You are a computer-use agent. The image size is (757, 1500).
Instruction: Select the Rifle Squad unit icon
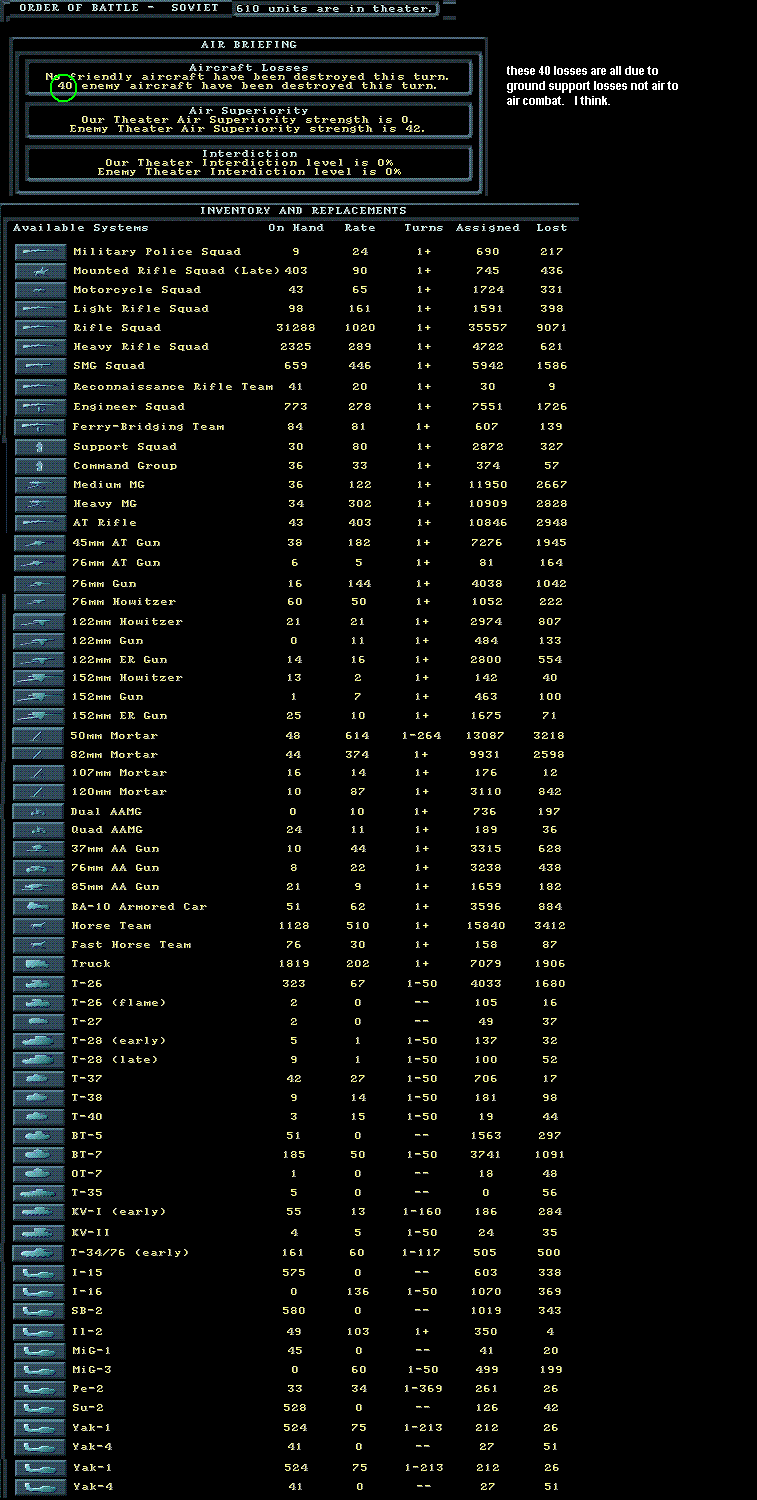(41, 328)
